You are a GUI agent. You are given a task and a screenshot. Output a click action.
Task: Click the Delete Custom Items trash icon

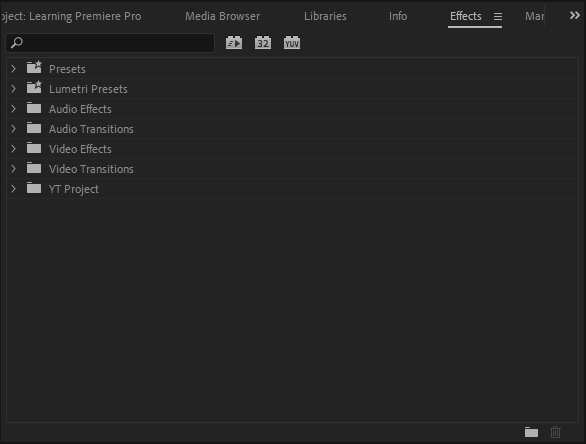(x=556, y=432)
